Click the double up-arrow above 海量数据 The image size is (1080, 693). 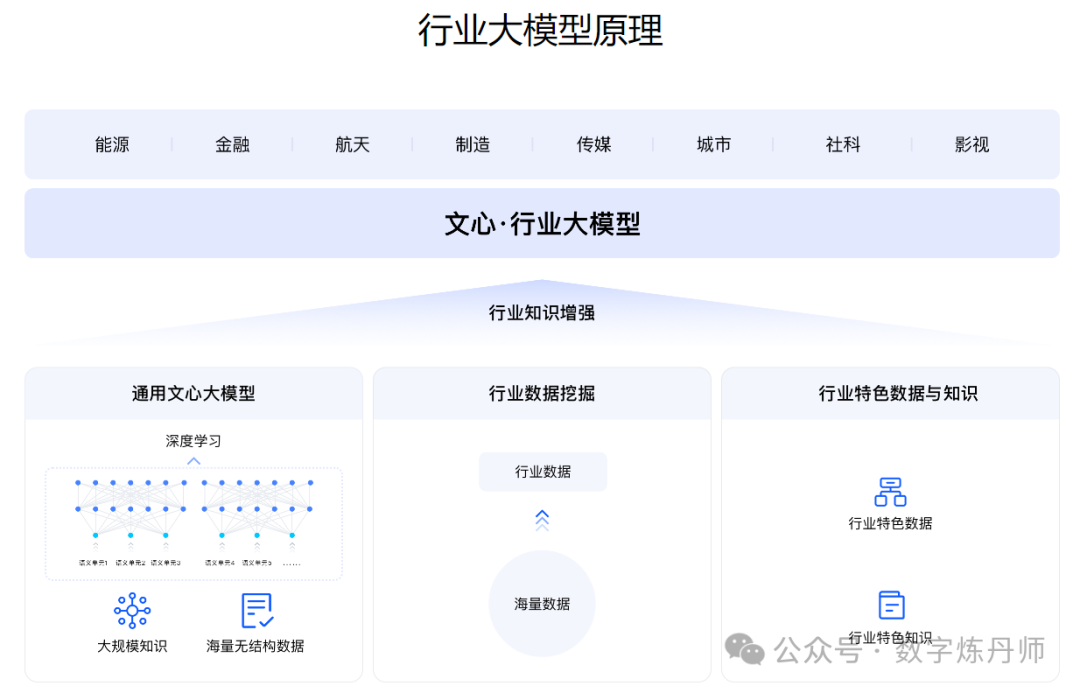542,520
